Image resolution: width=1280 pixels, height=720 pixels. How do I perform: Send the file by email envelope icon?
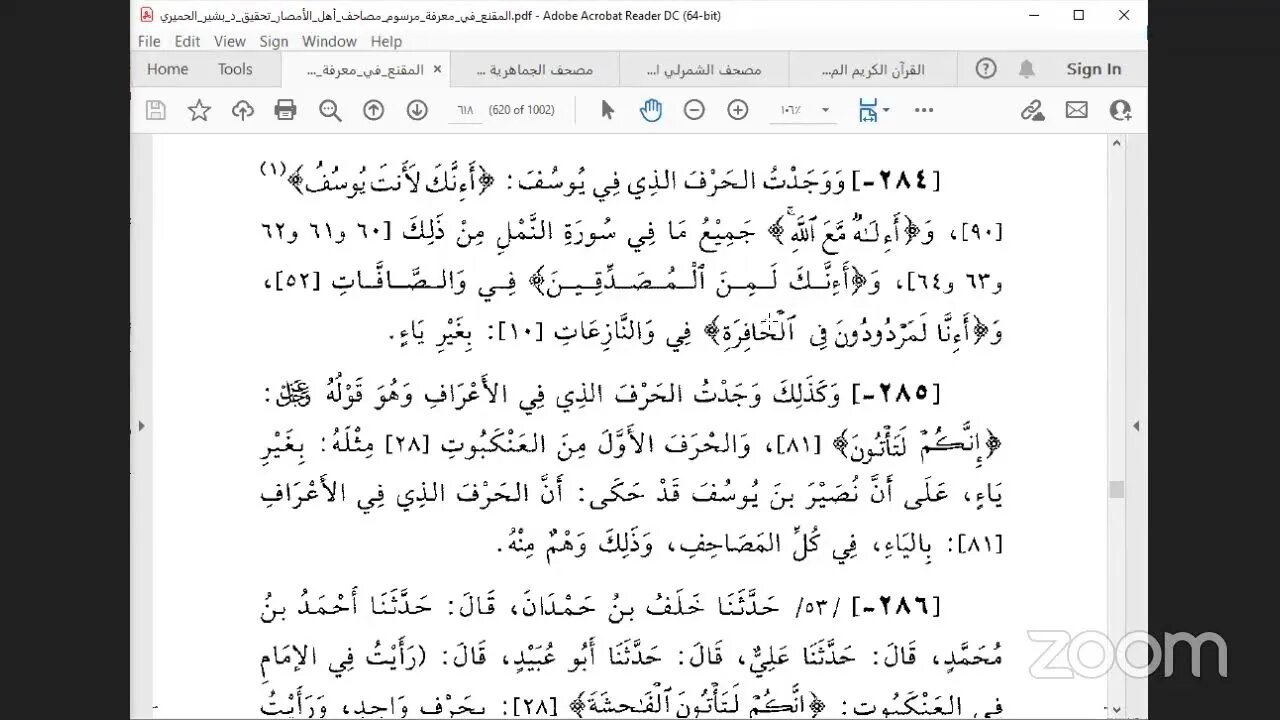(x=1076, y=110)
